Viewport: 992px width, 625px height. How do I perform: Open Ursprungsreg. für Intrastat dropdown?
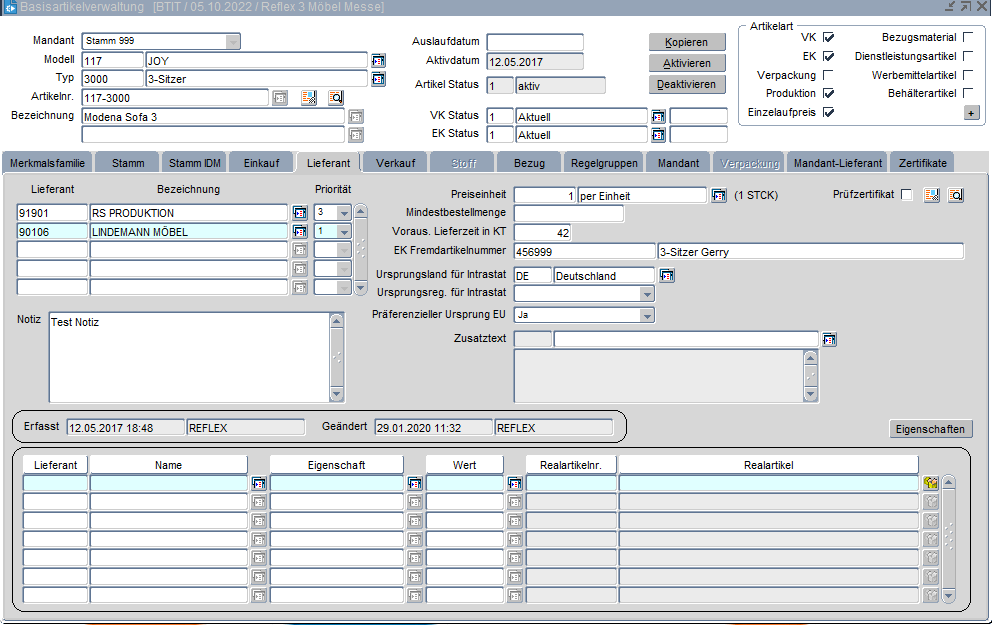point(647,294)
